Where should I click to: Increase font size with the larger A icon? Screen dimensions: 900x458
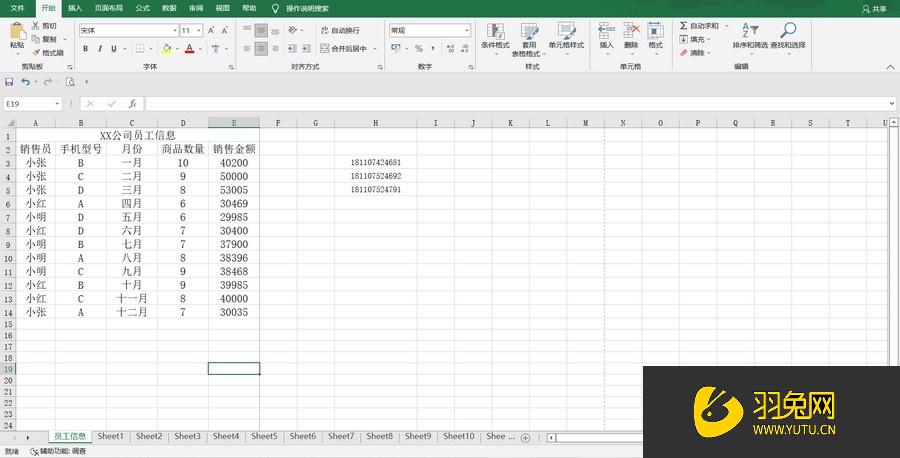211,30
